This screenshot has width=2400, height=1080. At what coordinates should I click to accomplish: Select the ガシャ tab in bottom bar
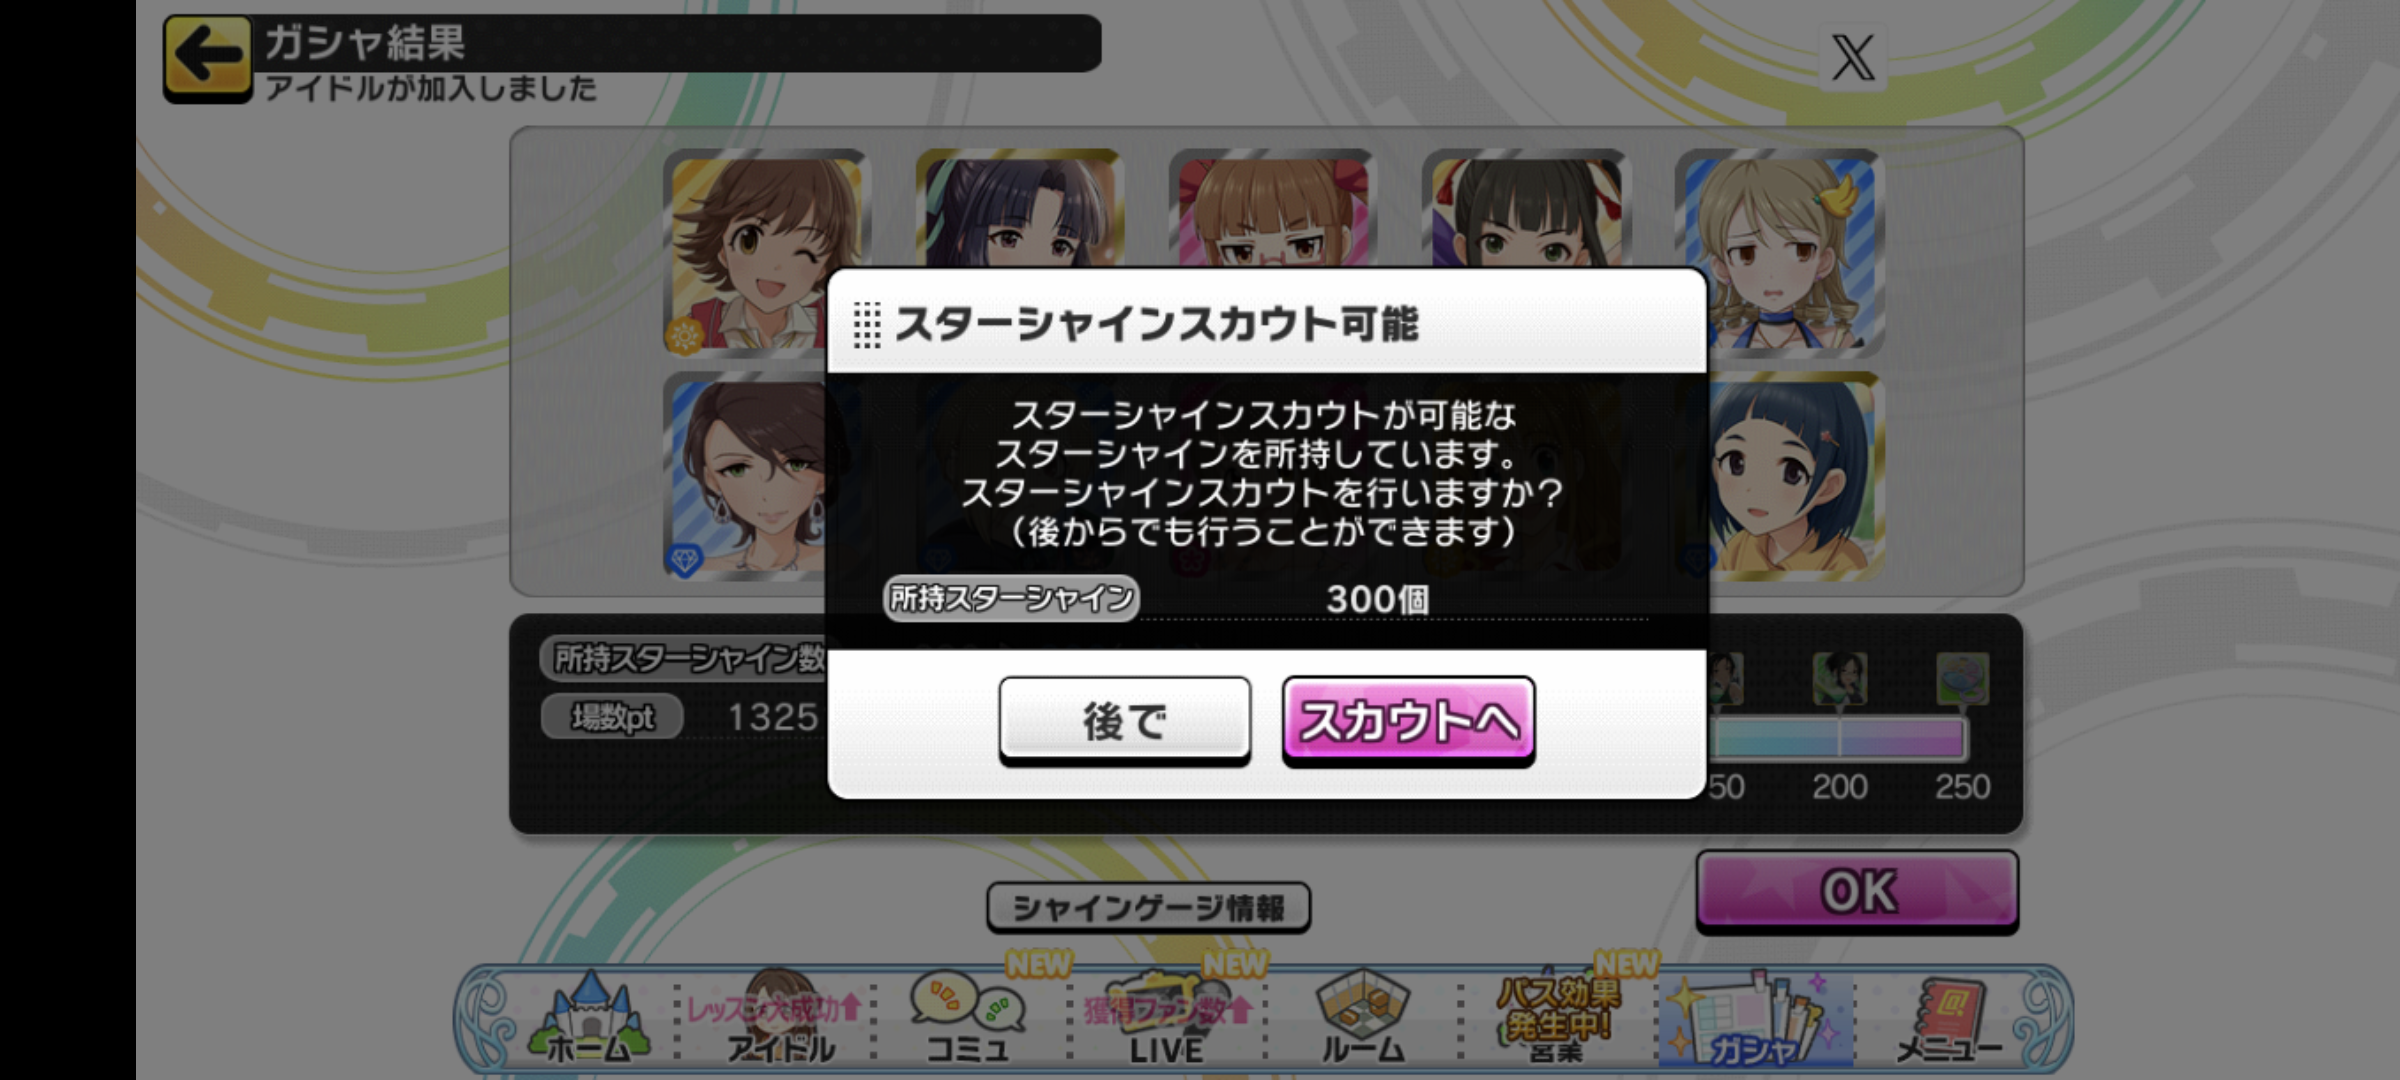pos(1755,1017)
